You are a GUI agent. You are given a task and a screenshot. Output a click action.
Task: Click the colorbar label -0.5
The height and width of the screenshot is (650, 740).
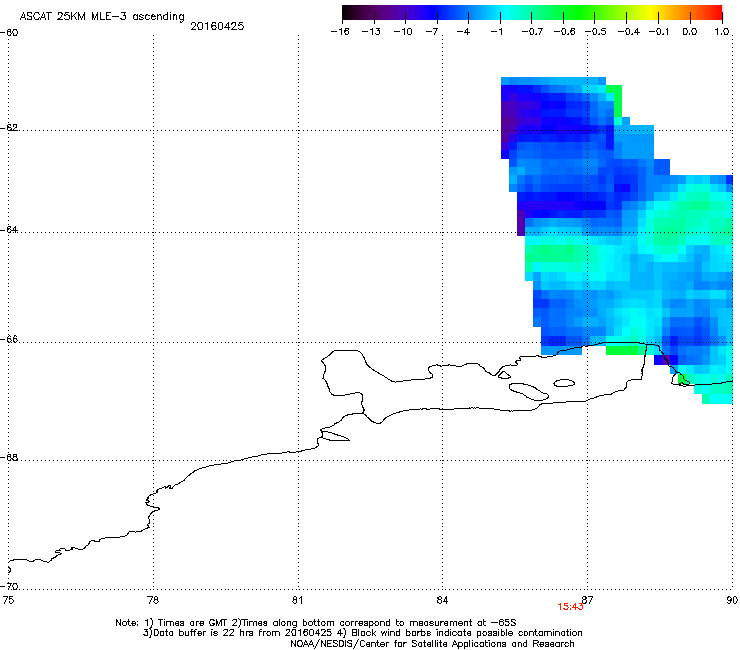596,32
